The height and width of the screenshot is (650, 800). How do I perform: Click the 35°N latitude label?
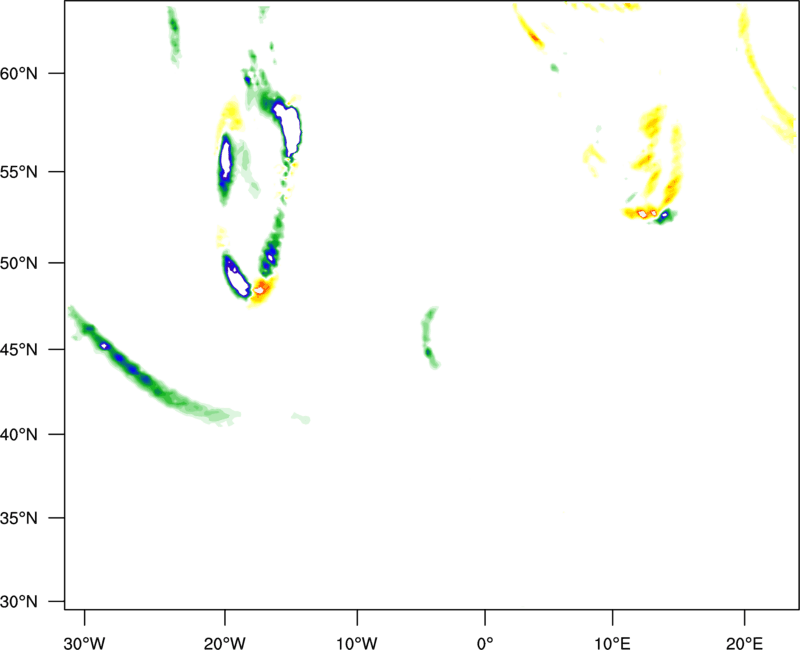[19, 518]
